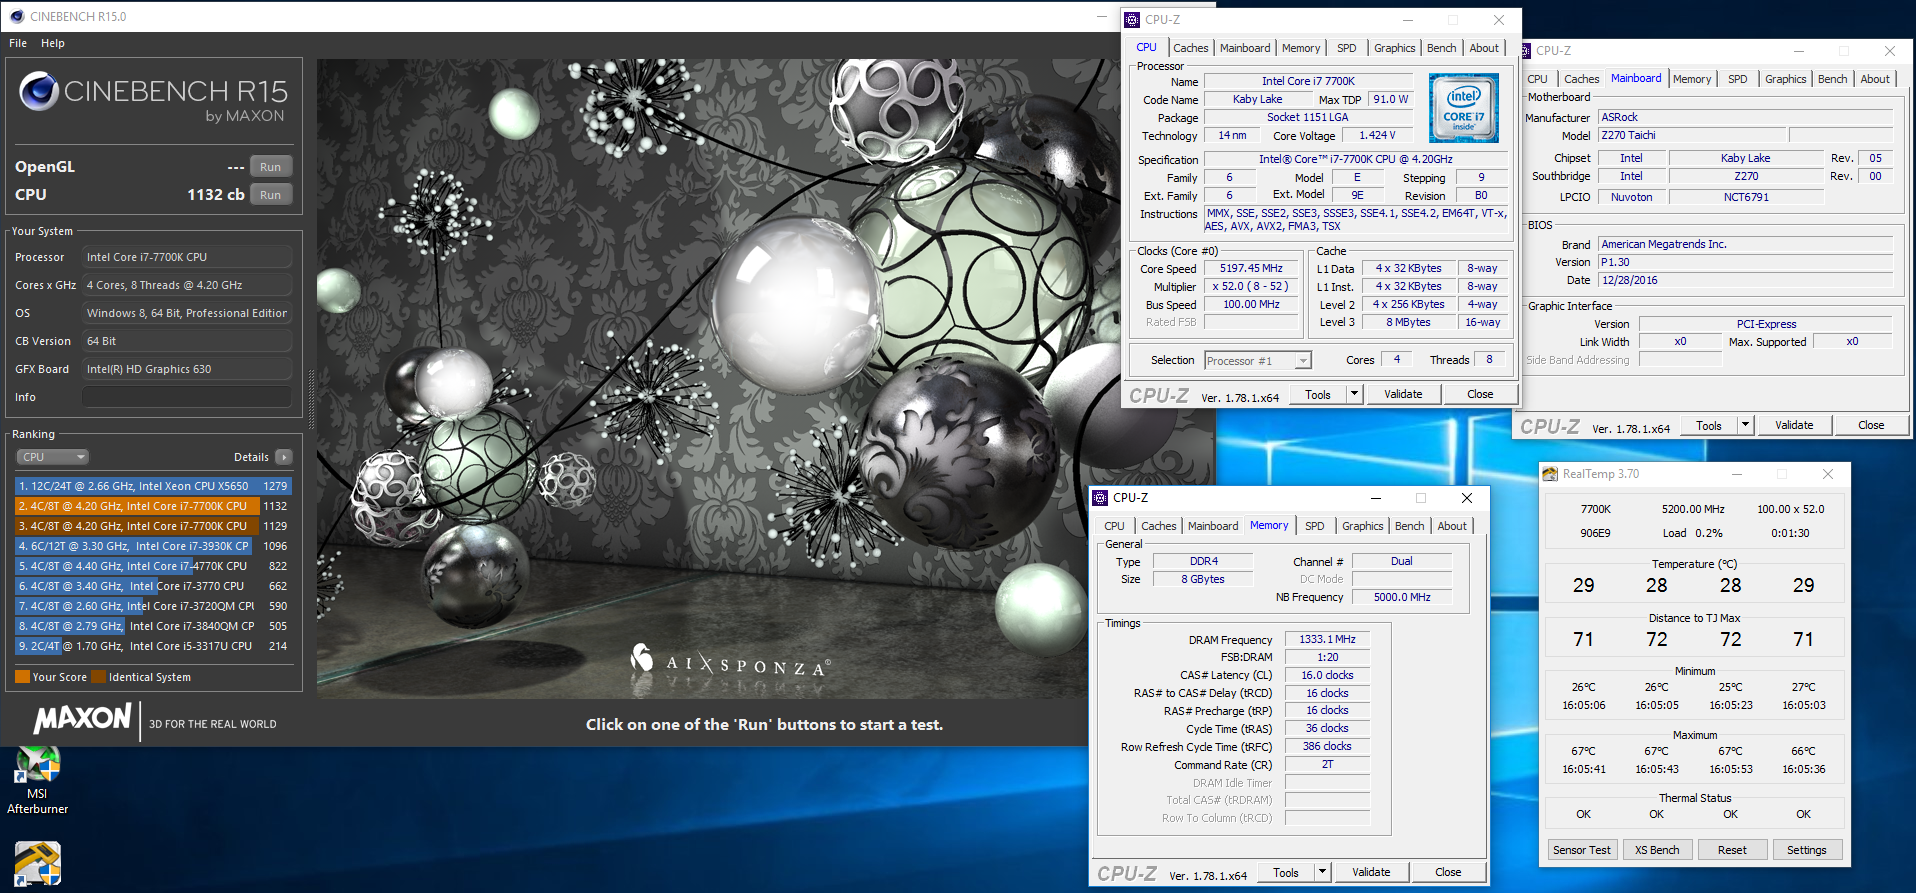Click BIOS version value P1.30
The image size is (1916, 893).
pyautogui.click(x=1745, y=262)
